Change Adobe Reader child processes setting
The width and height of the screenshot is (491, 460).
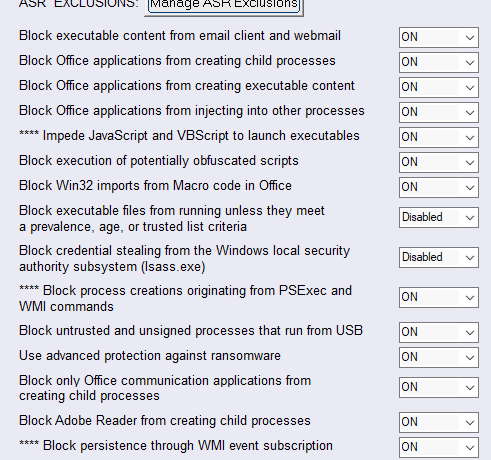(439, 422)
